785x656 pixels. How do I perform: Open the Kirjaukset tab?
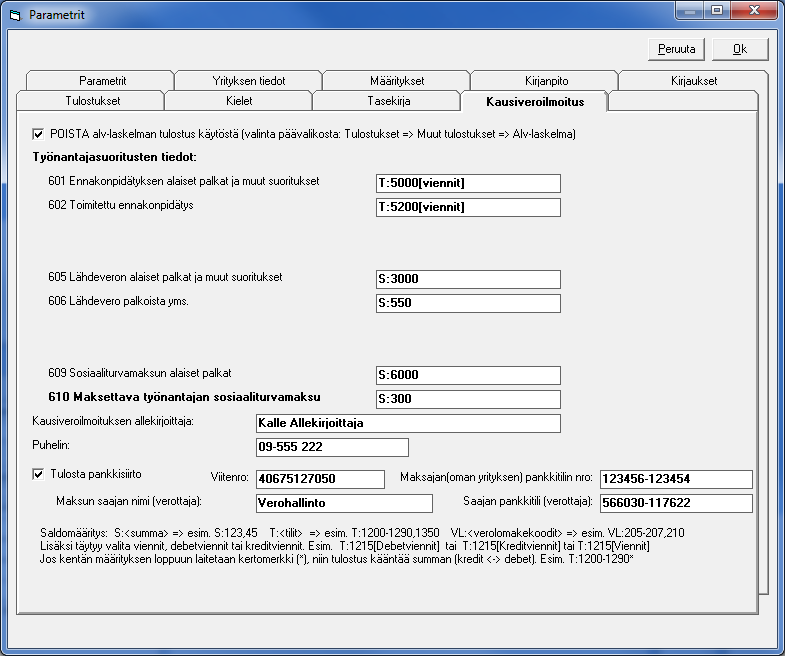tap(693, 81)
